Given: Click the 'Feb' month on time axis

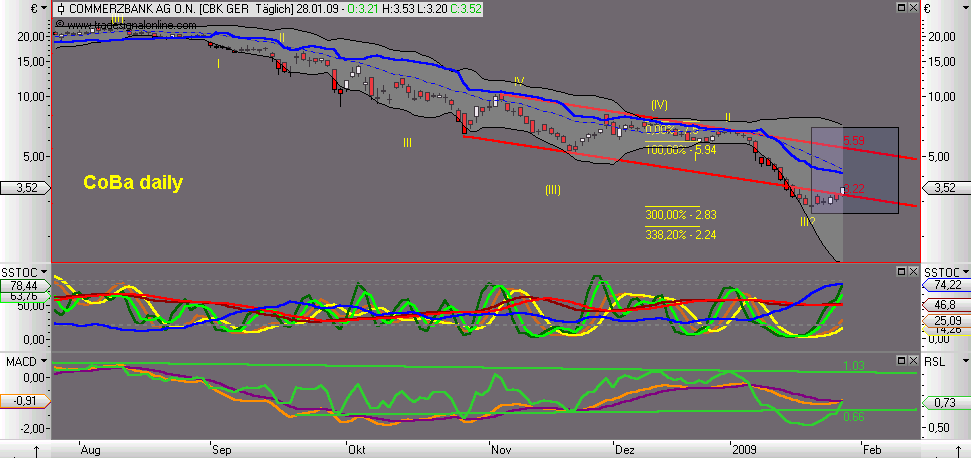Looking at the screenshot, I should click(871, 450).
